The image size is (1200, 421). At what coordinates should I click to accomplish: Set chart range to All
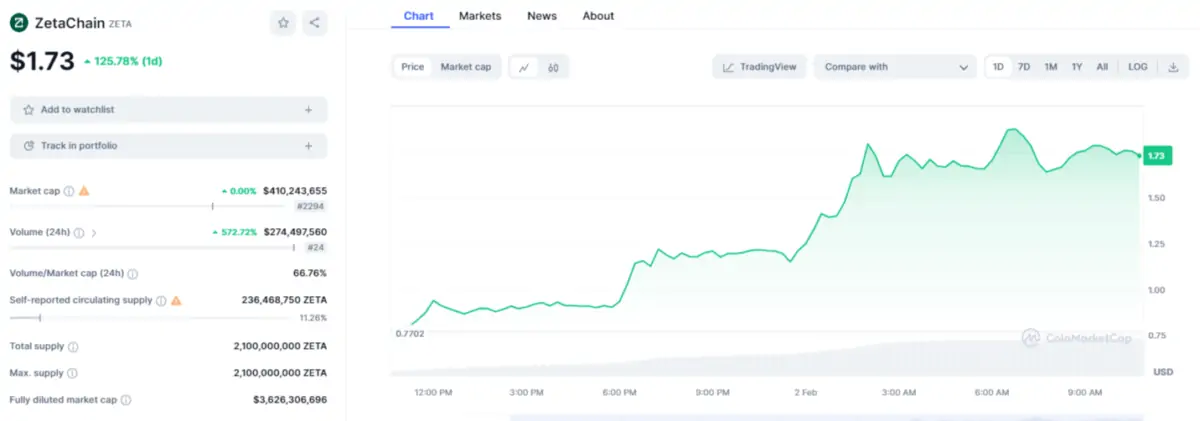(x=1102, y=67)
